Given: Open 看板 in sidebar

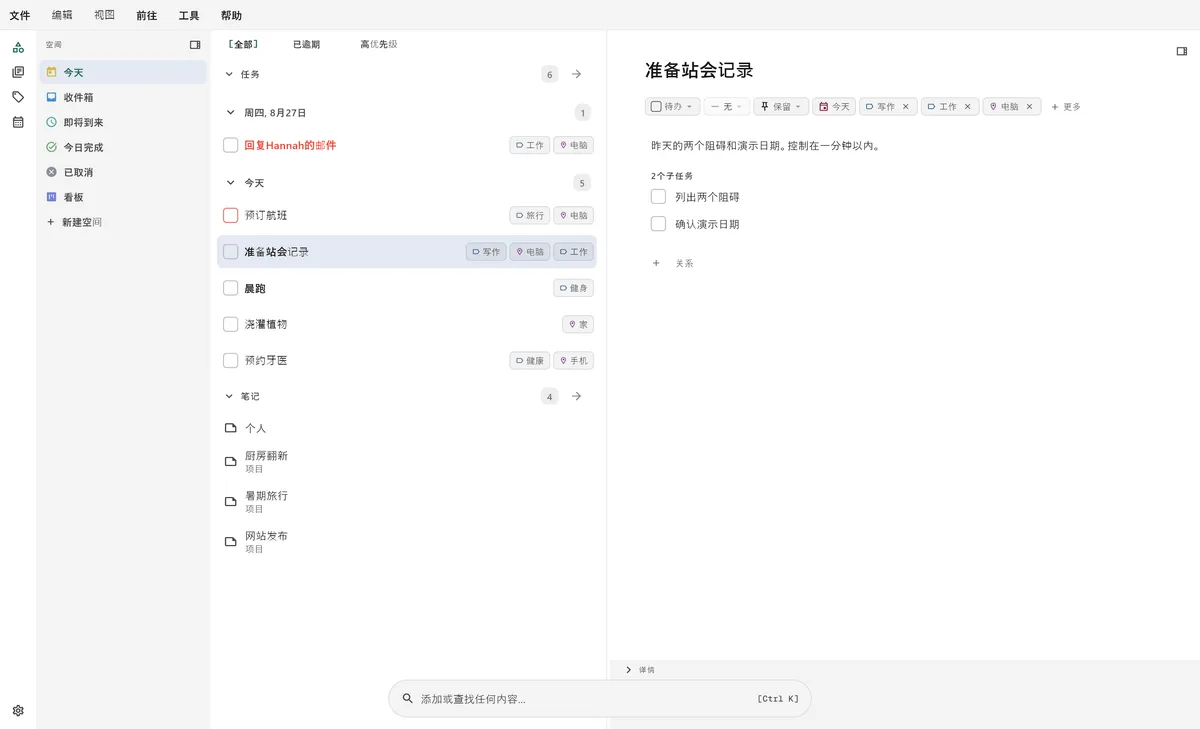Looking at the screenshot, I should (x=123, y=197).
